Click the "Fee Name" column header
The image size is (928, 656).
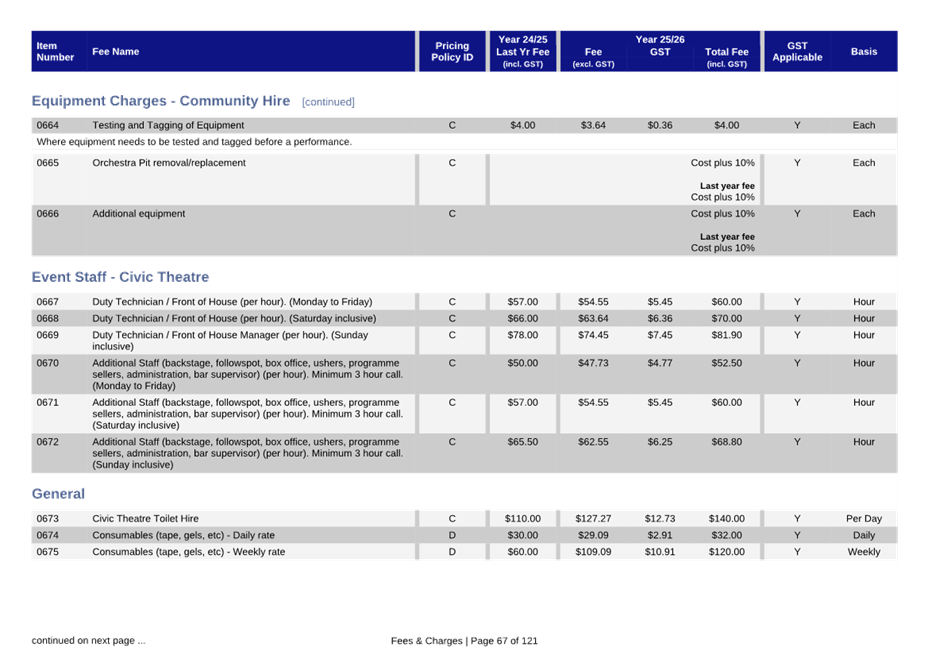pos(115,52)
